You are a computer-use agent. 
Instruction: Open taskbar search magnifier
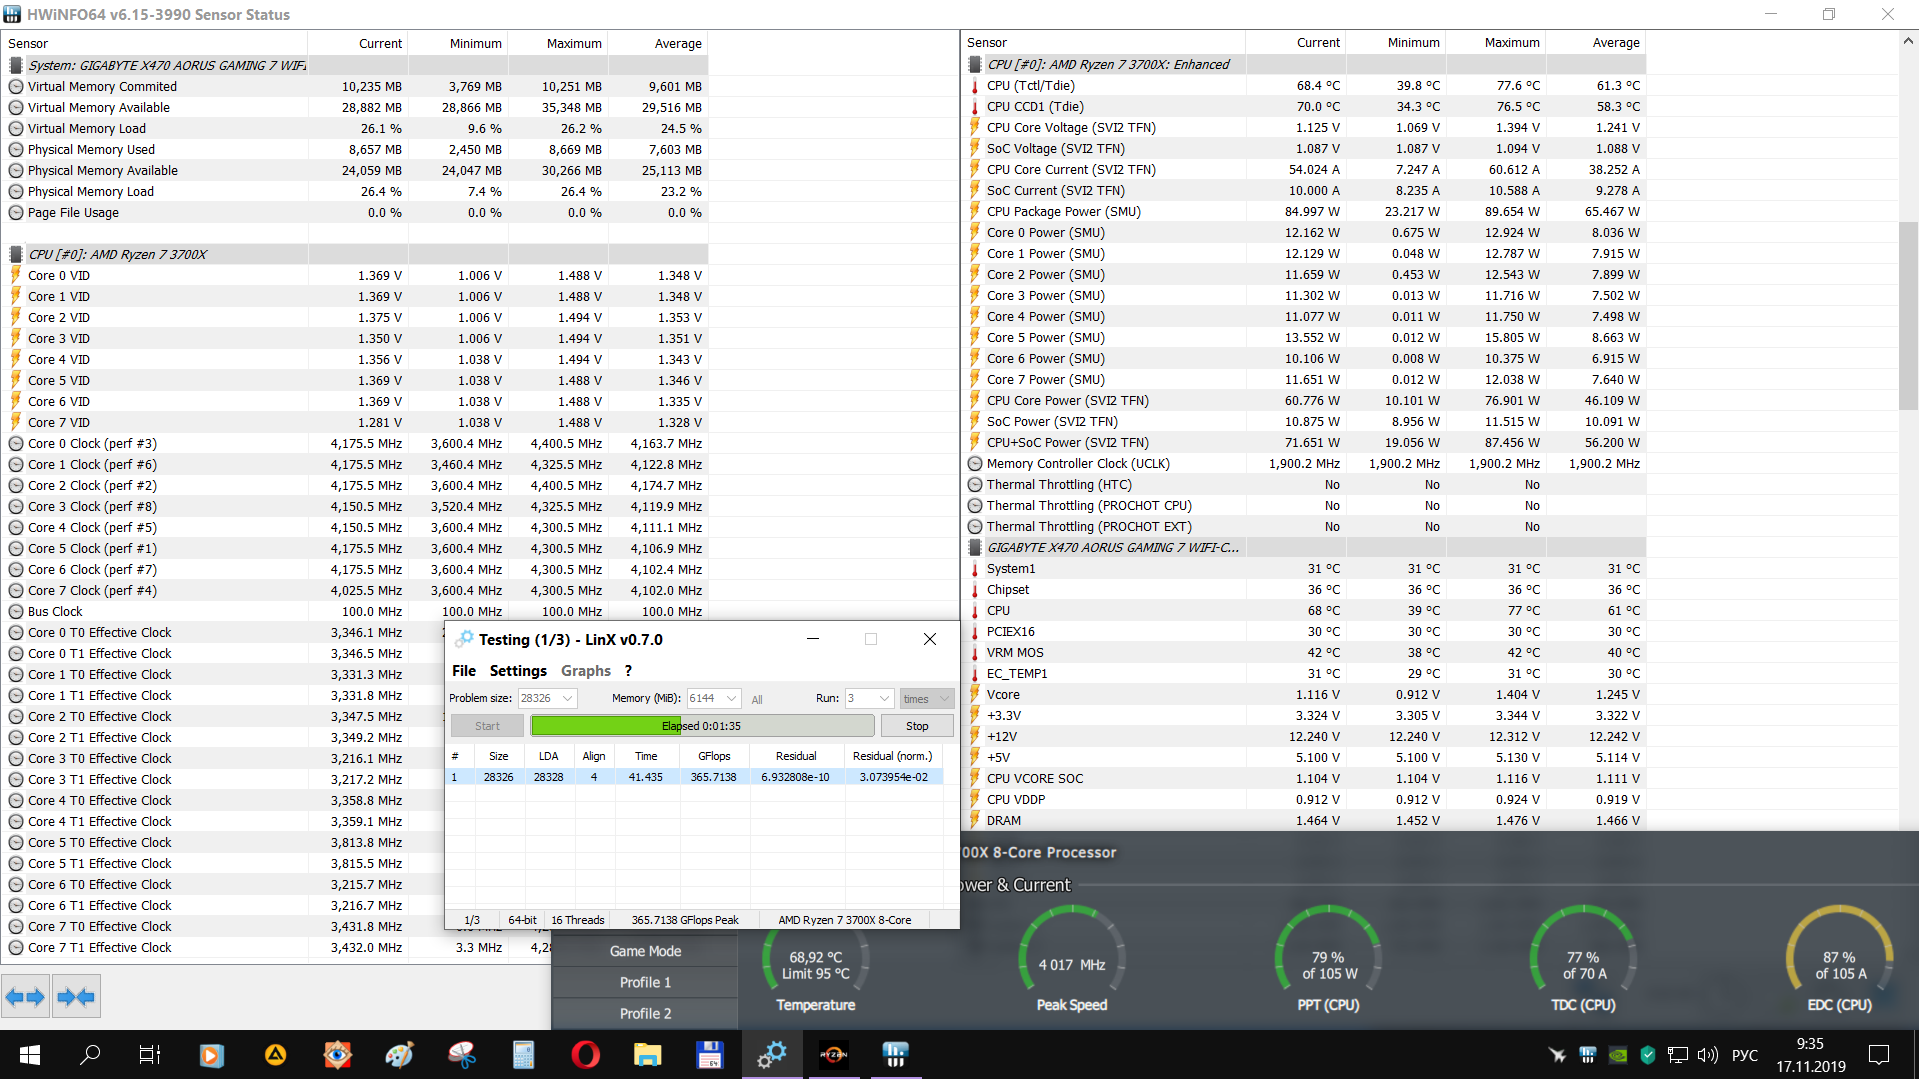point(90,1054)
